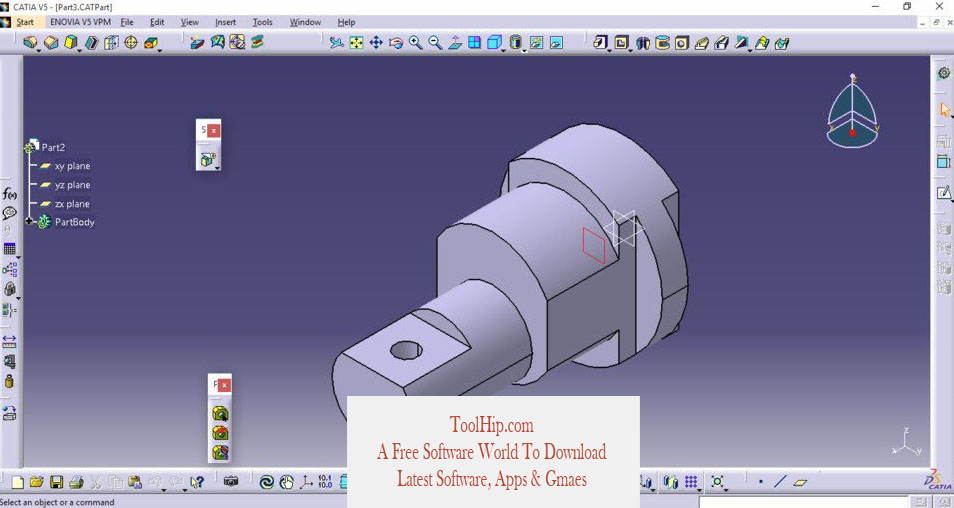Click the Formula f(x) icon

[x=10, y=194]
